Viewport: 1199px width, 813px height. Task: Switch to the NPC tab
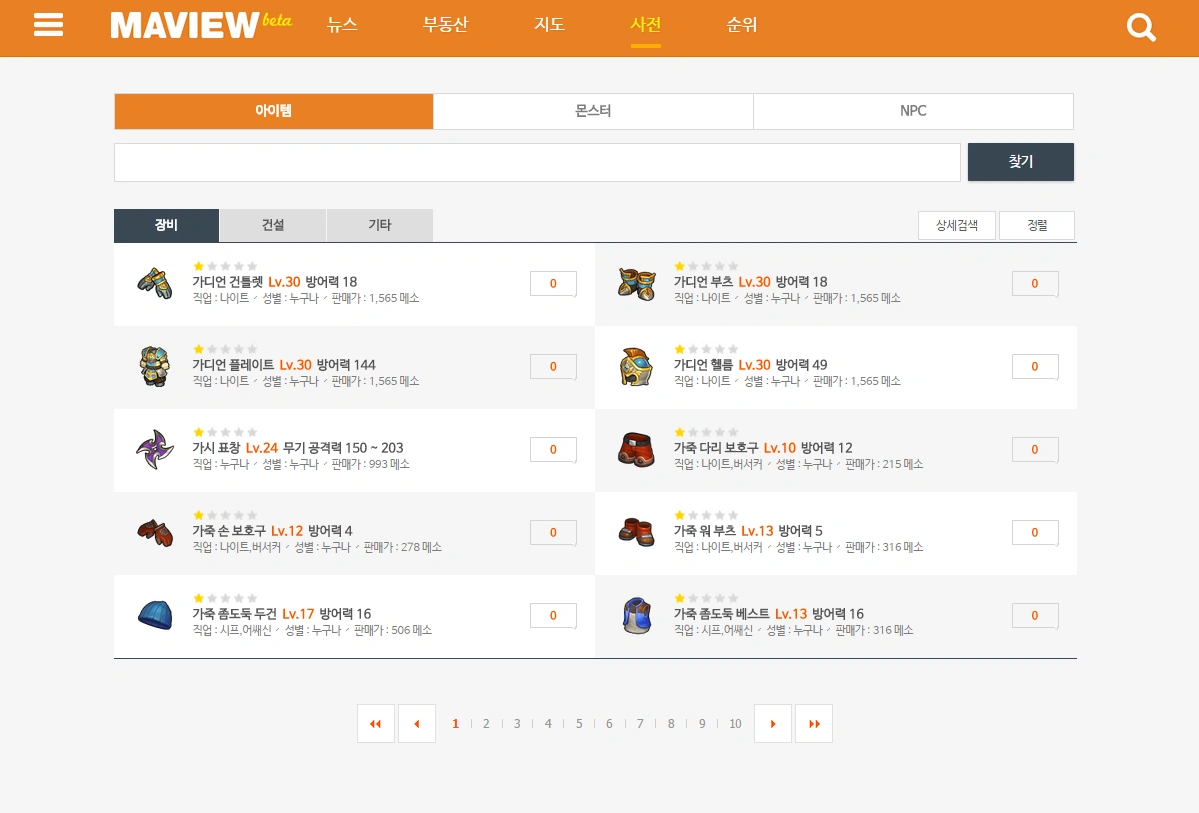(913, 111)
